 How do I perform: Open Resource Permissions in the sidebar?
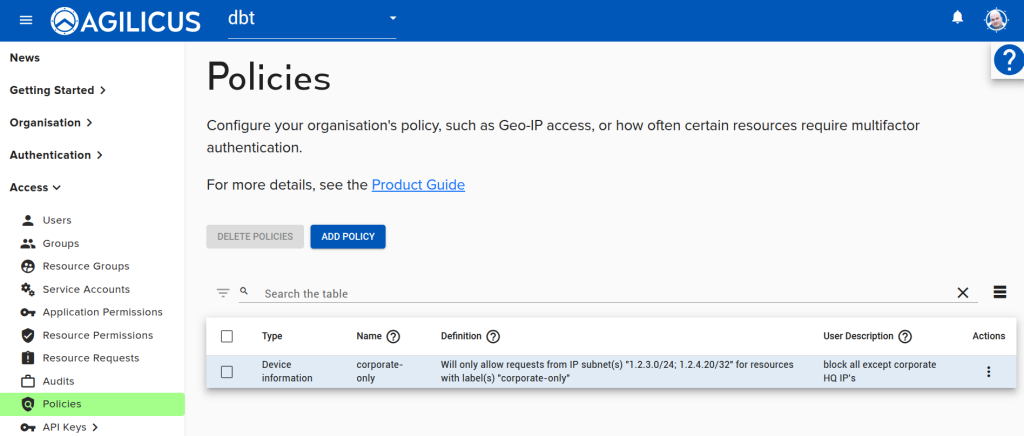click(x=97, y=335)
